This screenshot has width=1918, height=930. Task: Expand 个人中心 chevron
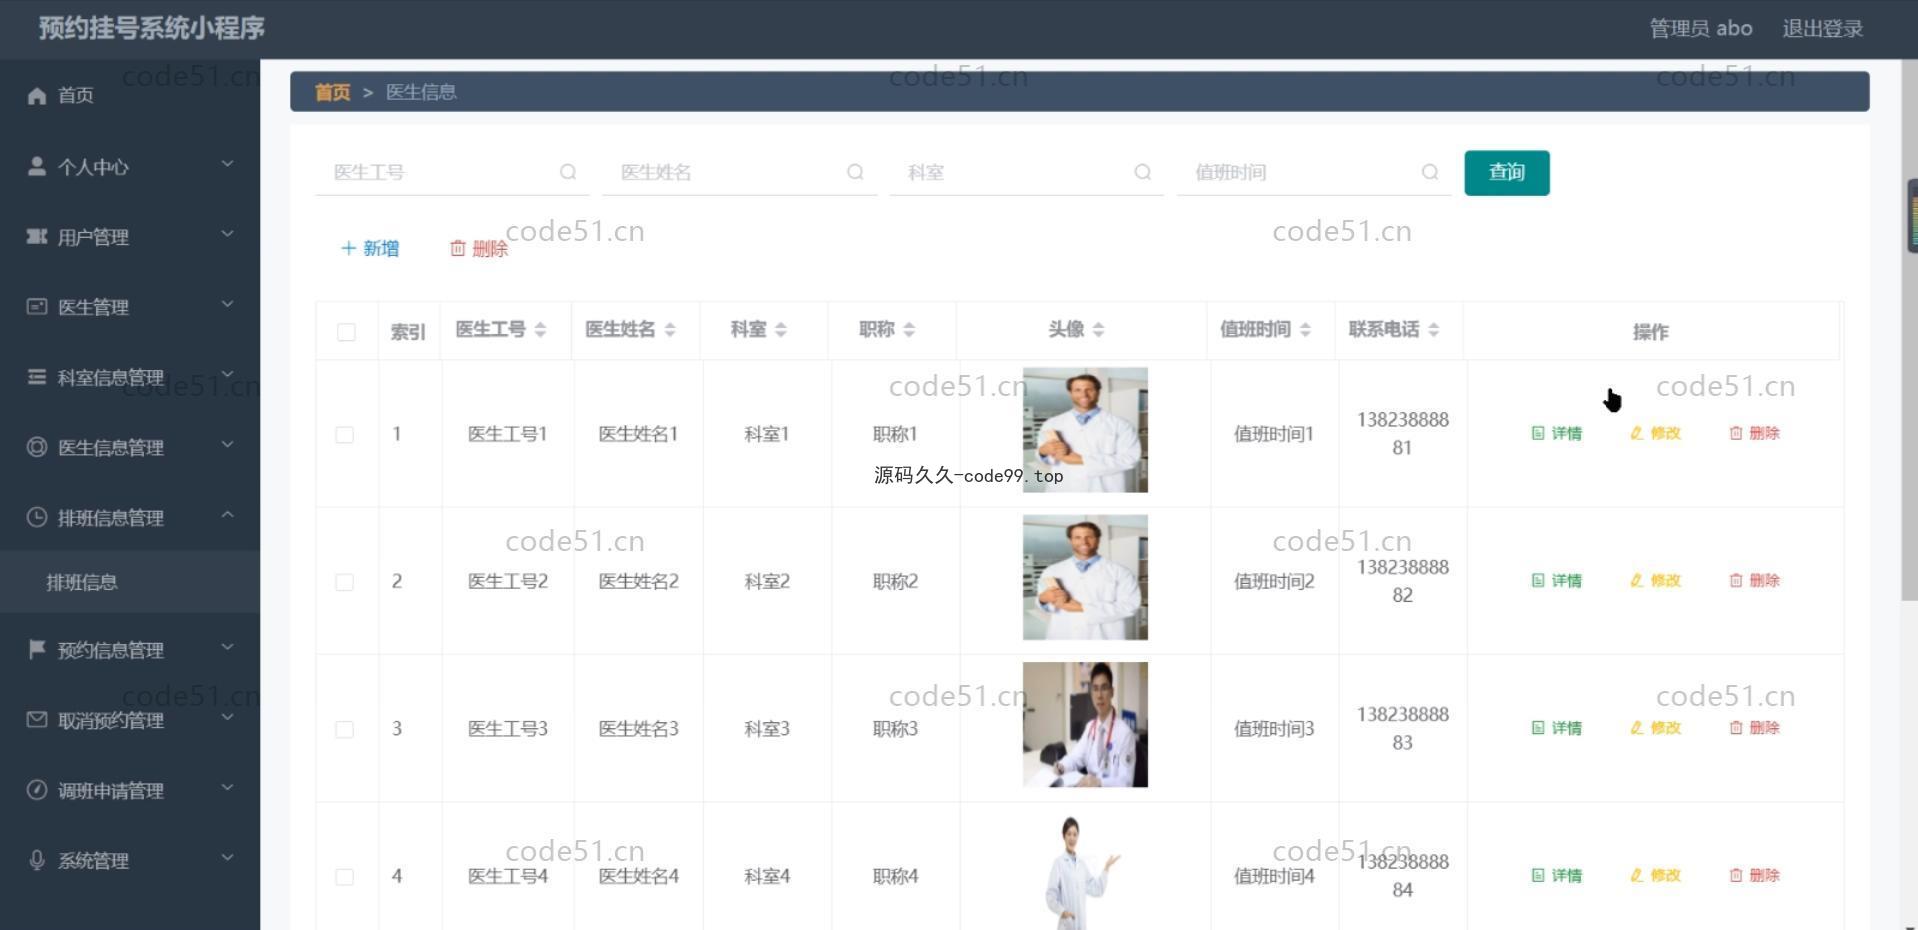click(x=227, y=163)
